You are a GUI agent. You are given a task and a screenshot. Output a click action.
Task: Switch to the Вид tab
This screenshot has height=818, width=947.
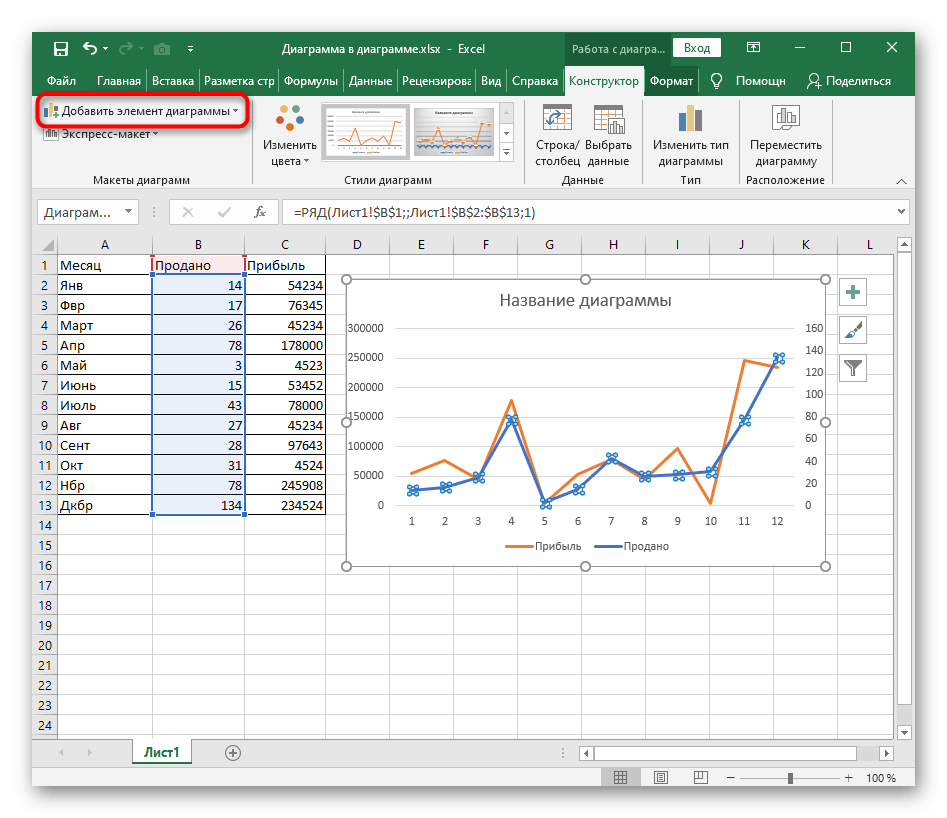pyautogui.click(x=491, y=81)
